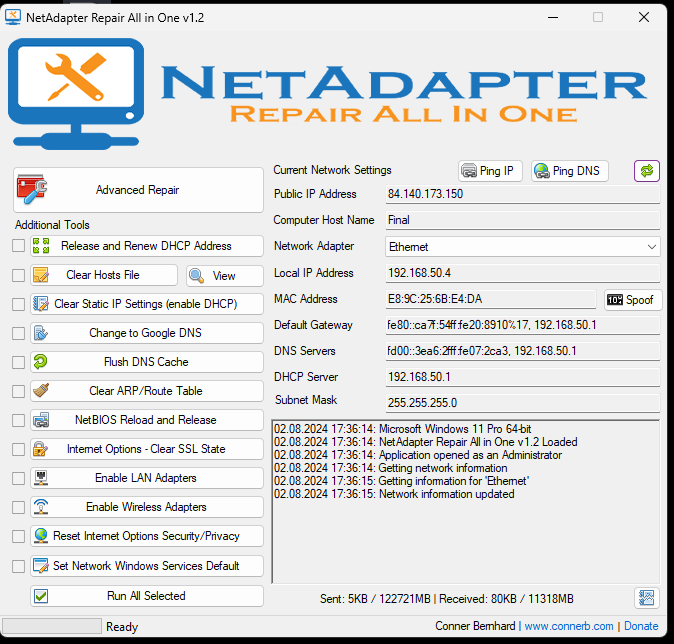Click the Enable LAN Adapters monitor icon
This screenshot has width=674, height=644.
(x=41, y=478)
